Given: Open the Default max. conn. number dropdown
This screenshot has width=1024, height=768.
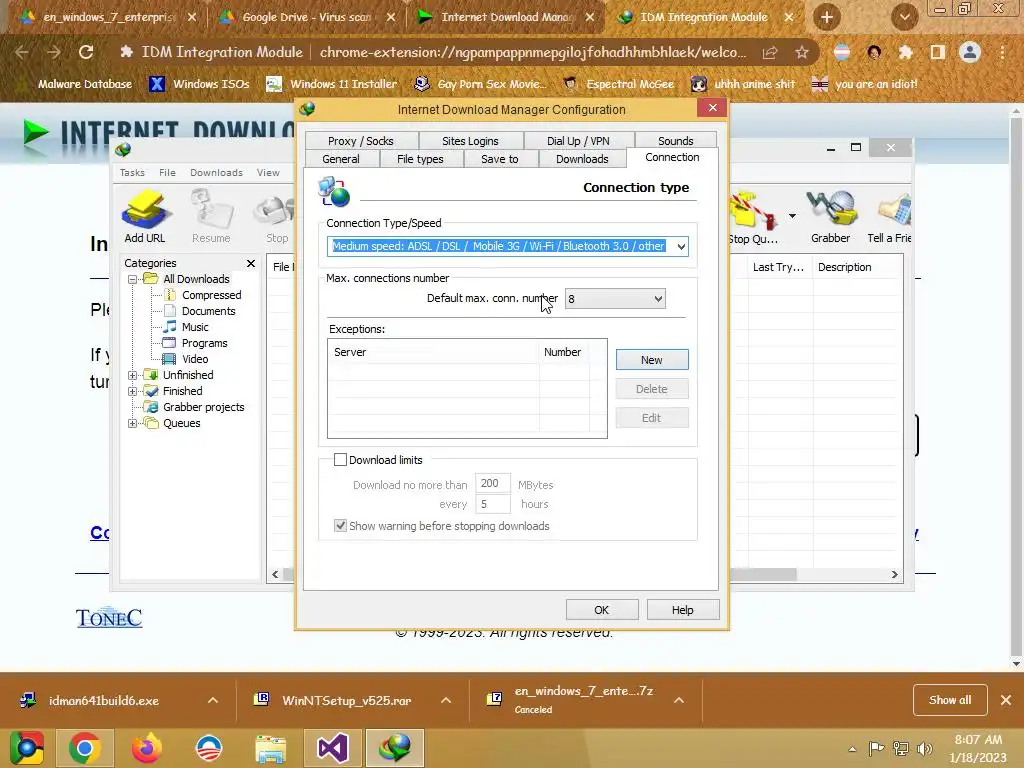Looking at the screenshot, I should point(615,298).
